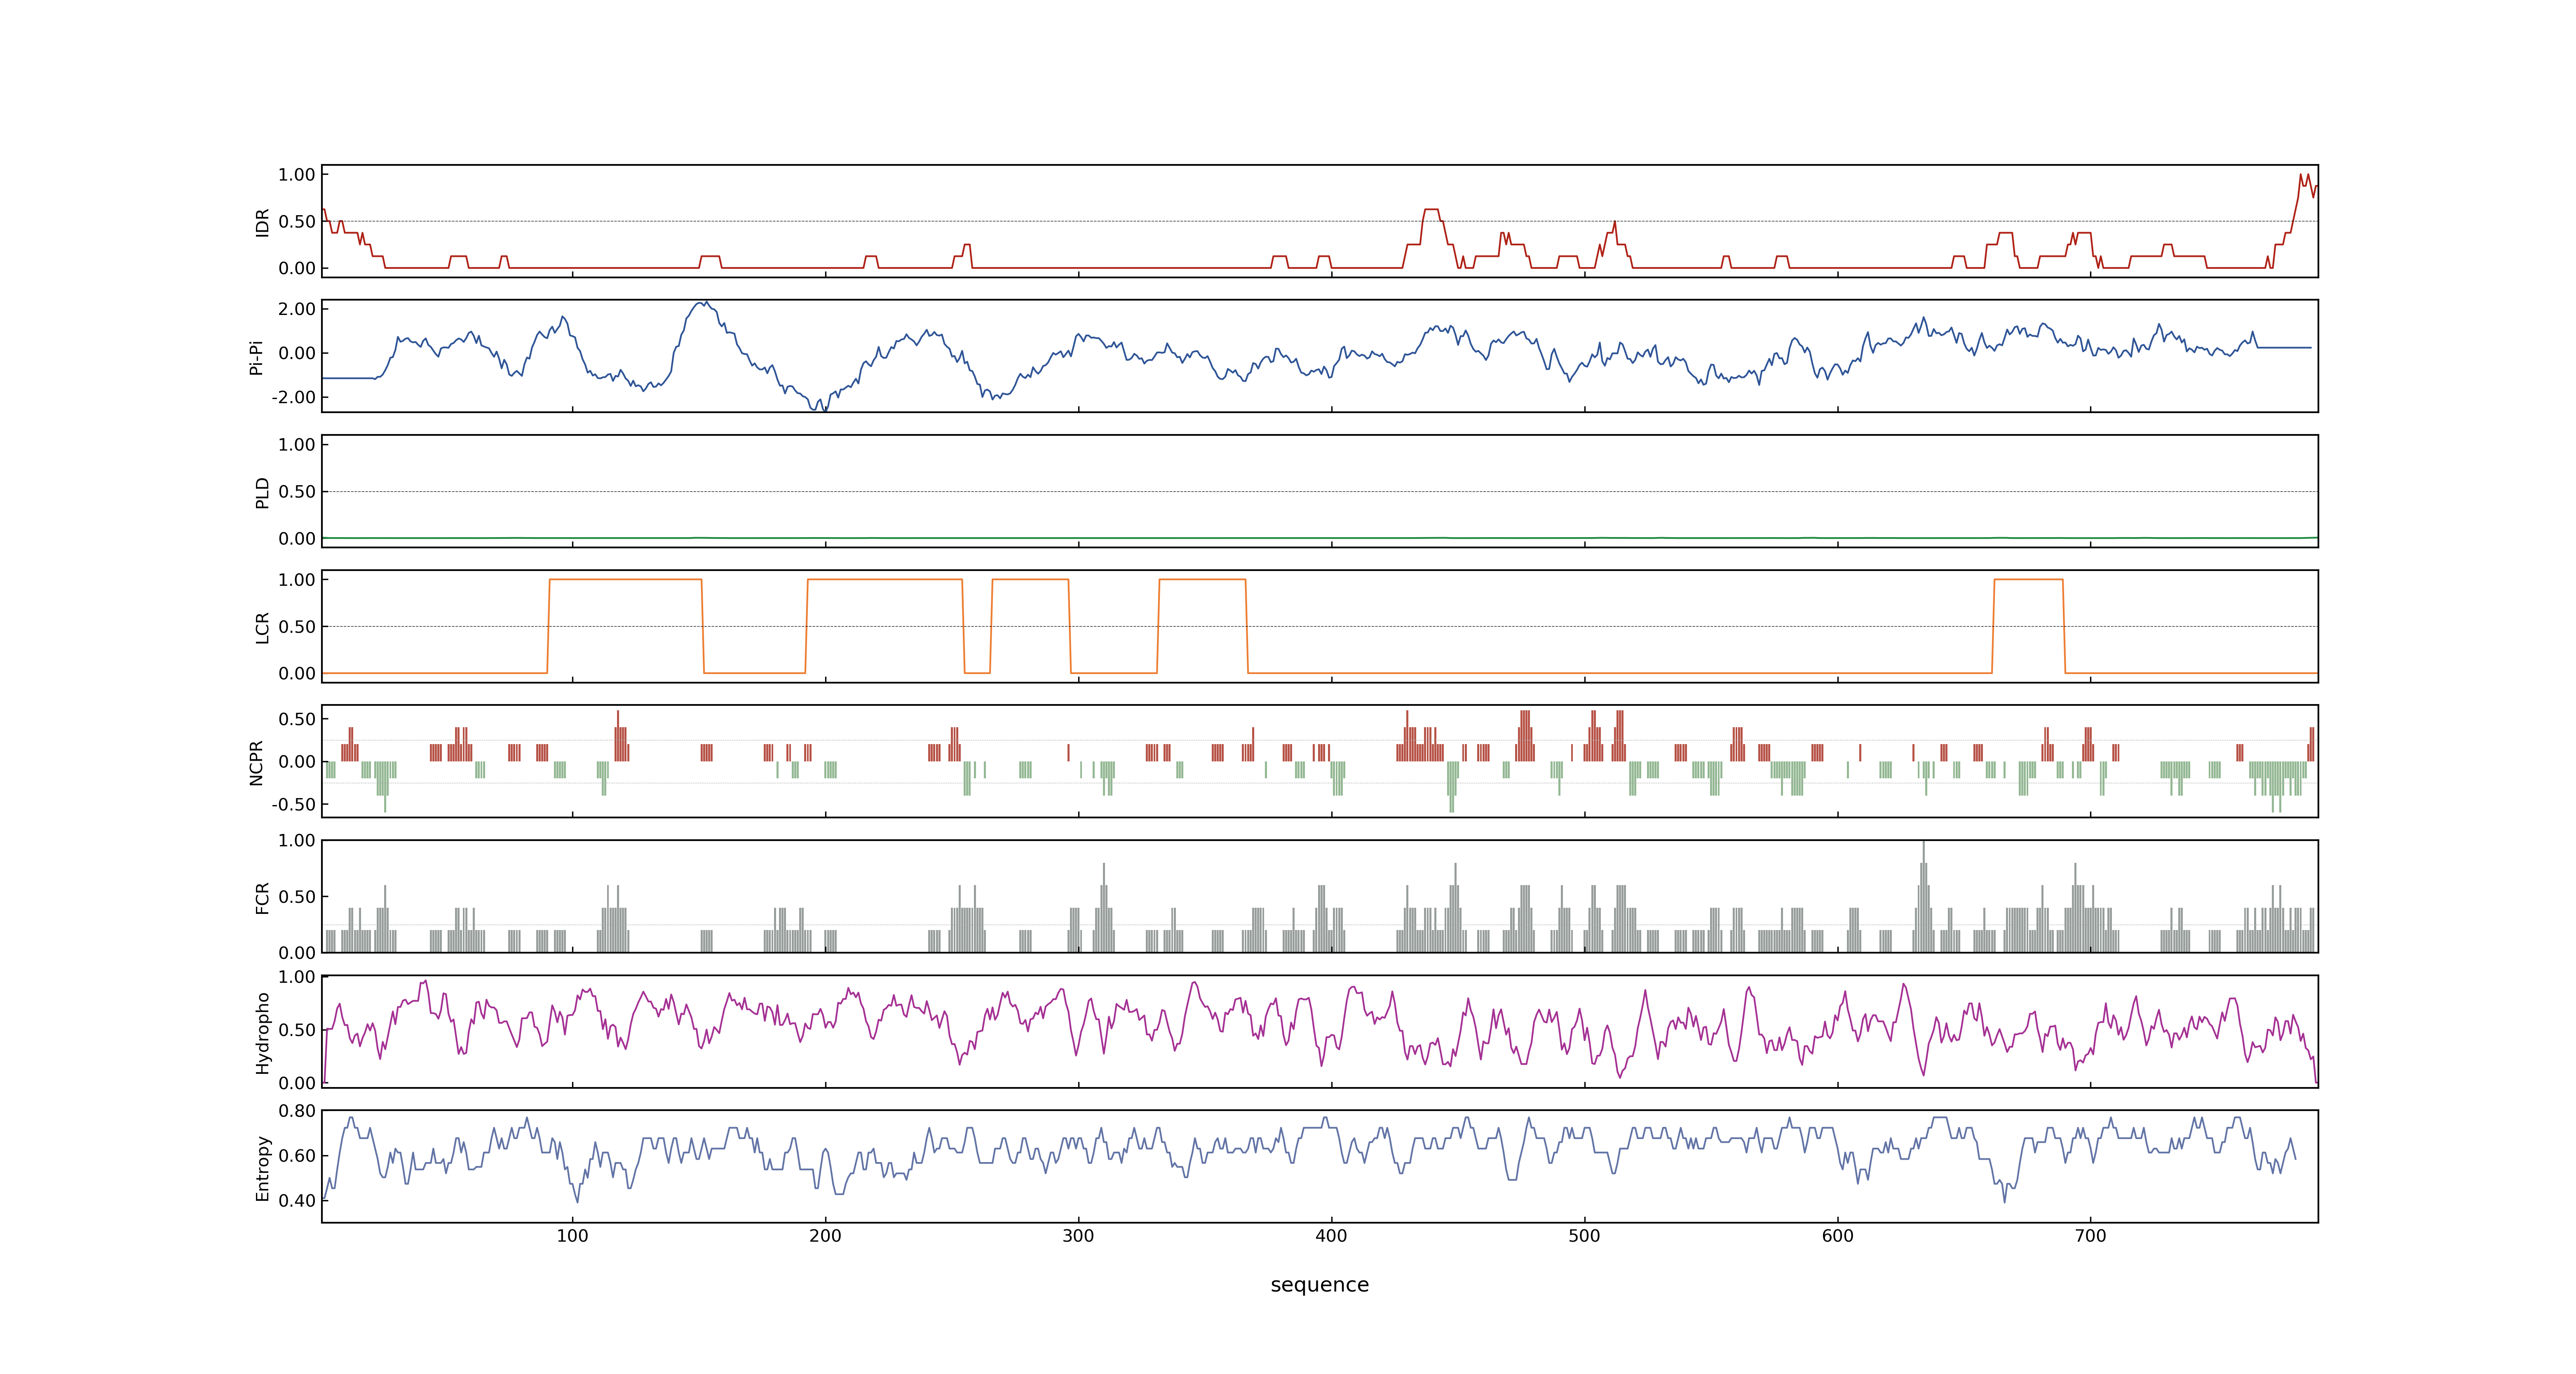Select the x-axis tick label 400

(1331, 1236)
